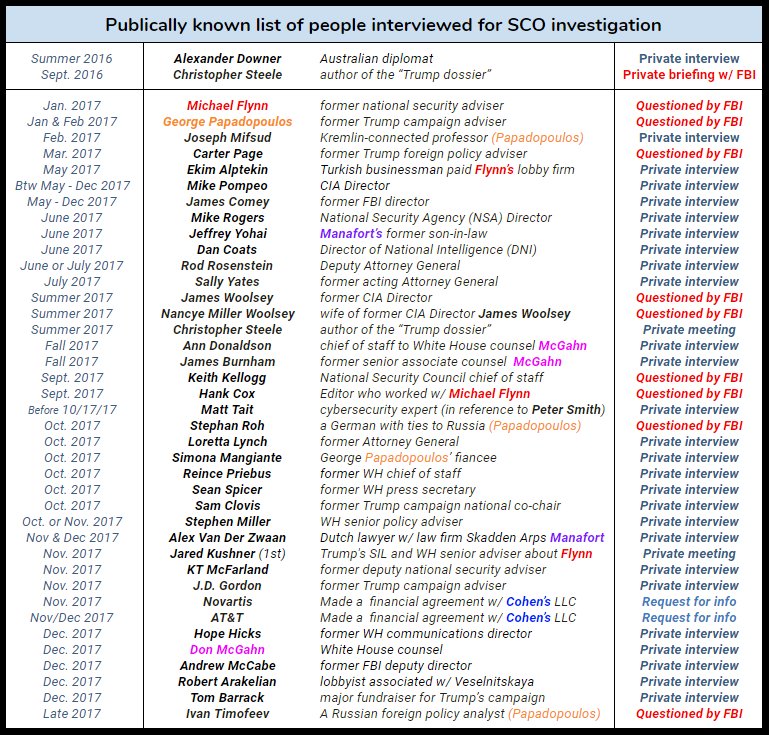The image size is (769, 735).
Task: Click the date 'Nov/Dec 2017'
Action: pyautogui.click(x=72, y=618)
